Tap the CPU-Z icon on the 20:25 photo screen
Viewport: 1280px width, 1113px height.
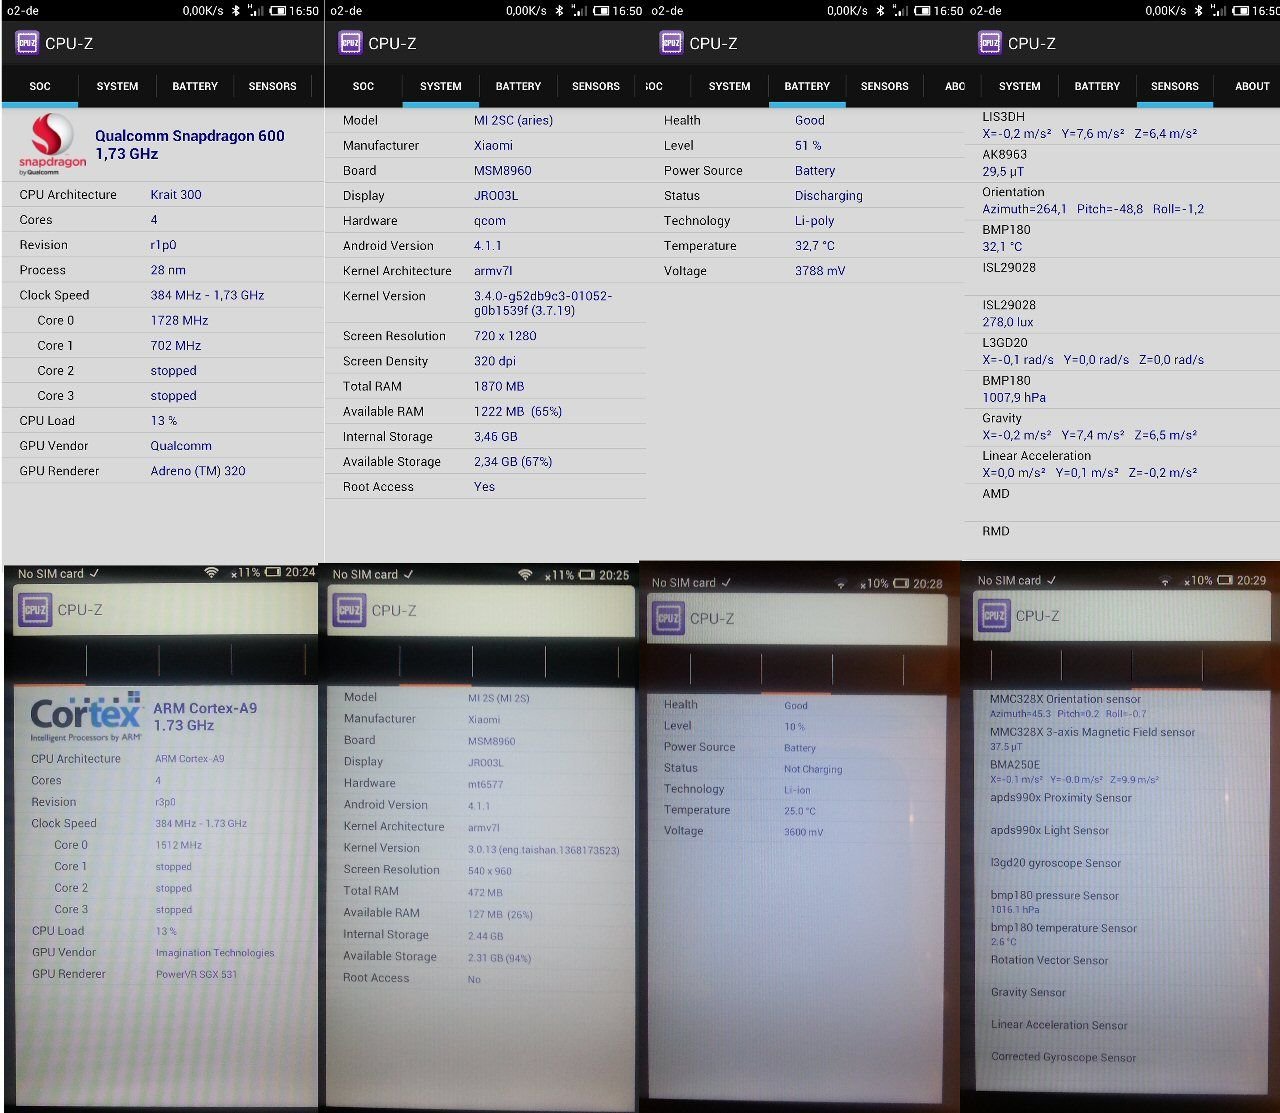(349, 610)
